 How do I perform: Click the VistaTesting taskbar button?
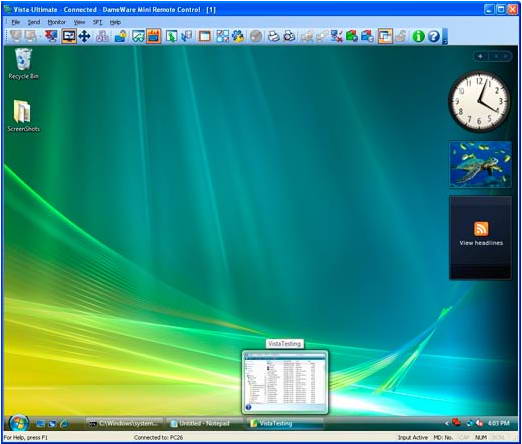(285, 423)
